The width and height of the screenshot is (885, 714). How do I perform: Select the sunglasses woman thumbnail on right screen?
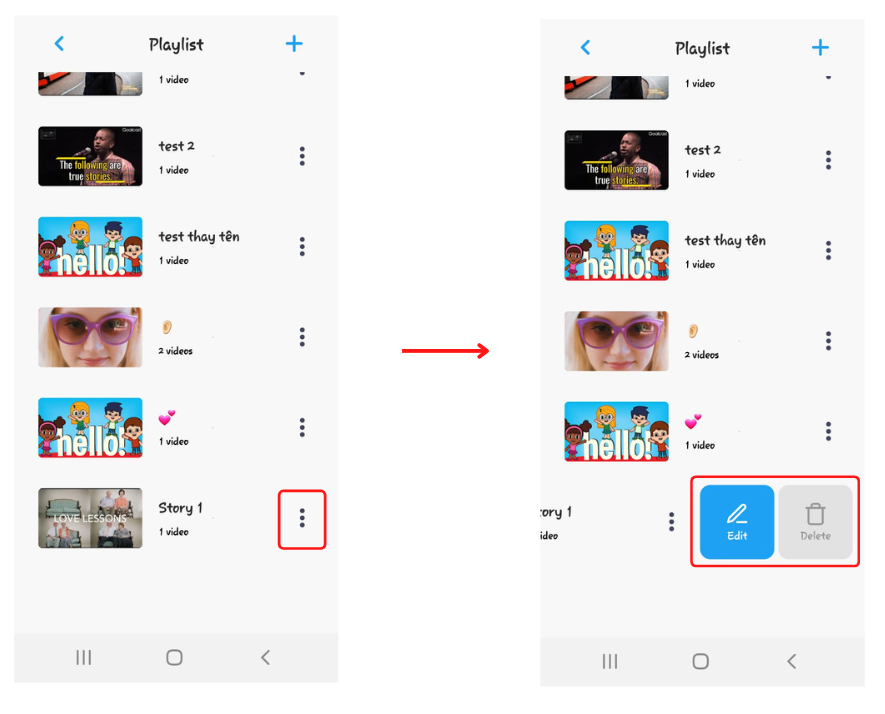coord(616,341)
